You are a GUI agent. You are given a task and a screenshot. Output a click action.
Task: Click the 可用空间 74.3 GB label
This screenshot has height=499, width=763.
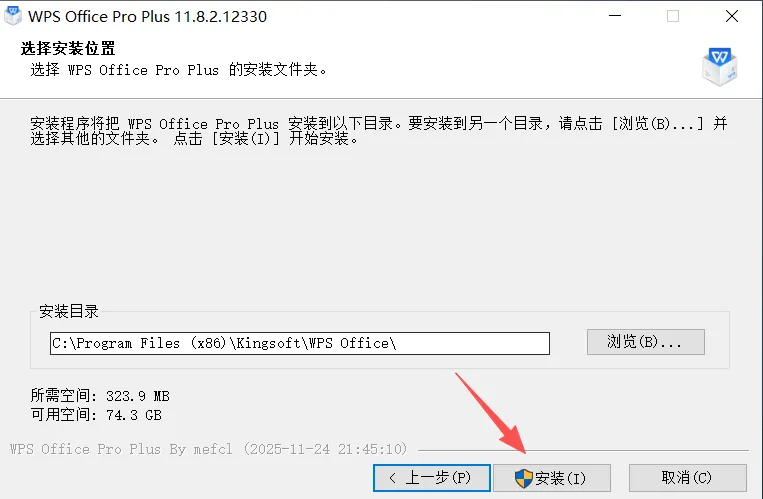96,415
